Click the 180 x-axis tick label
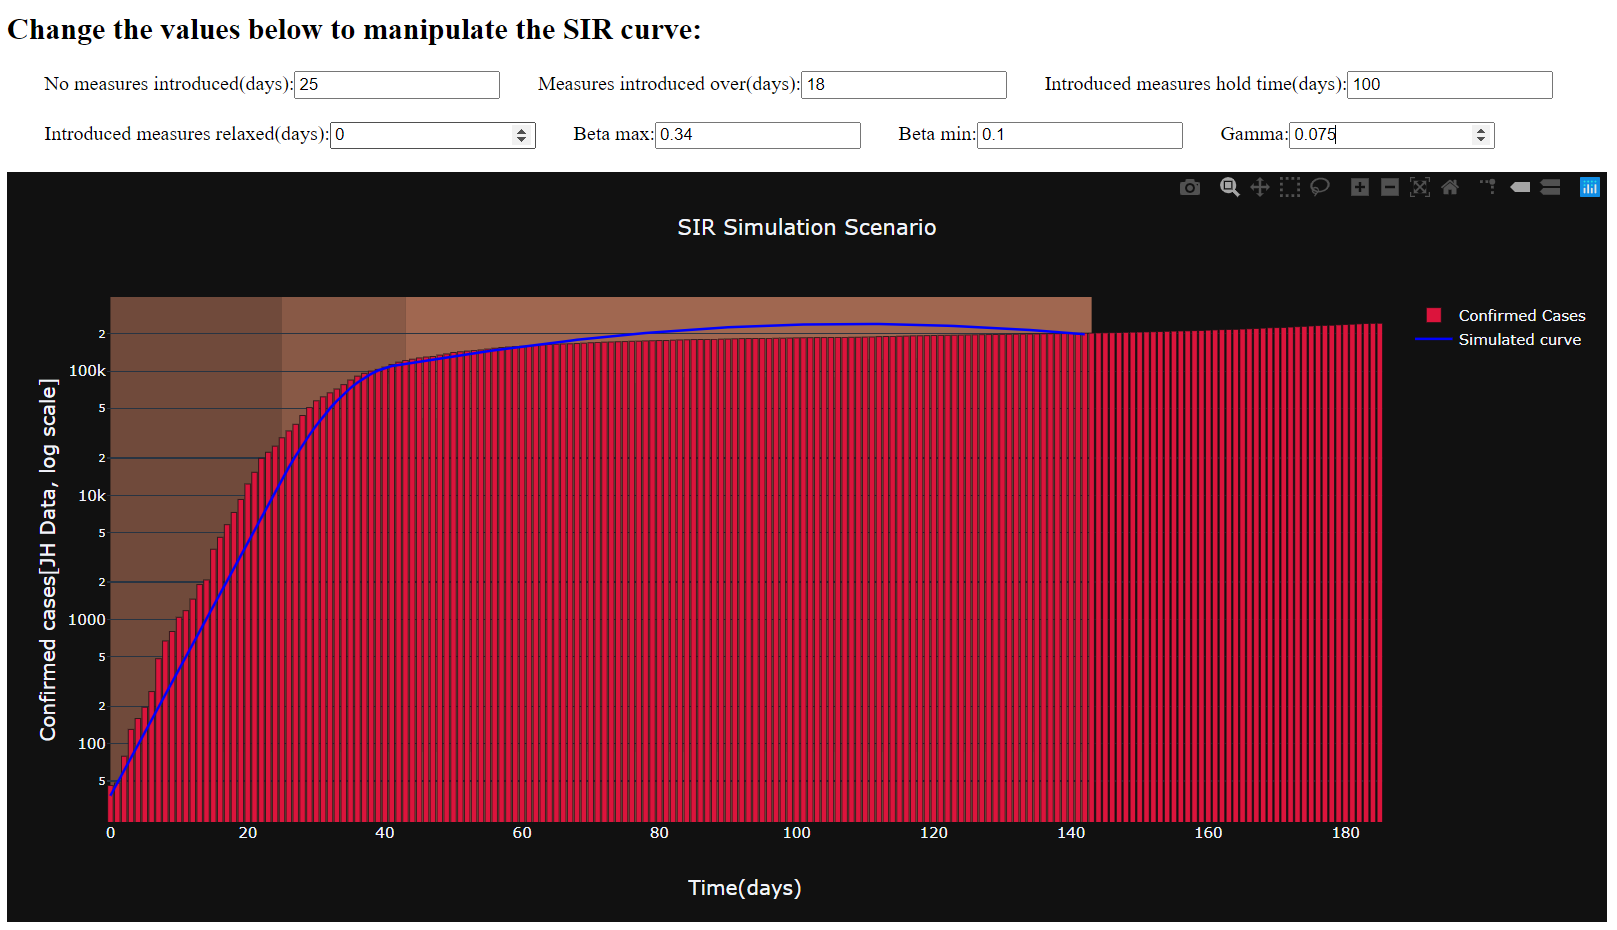The width and height of the screenshot is (1617, 930). (x=1345, y=833)
